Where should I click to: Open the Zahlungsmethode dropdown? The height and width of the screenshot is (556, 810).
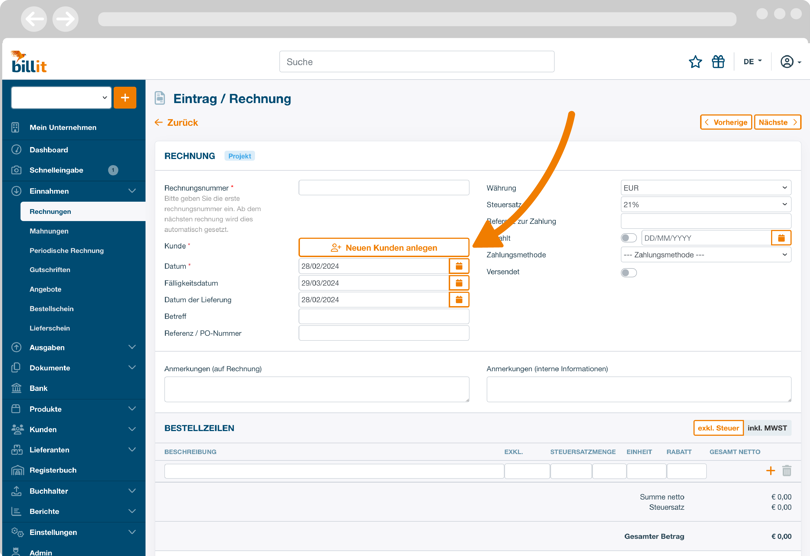point(705,255)
